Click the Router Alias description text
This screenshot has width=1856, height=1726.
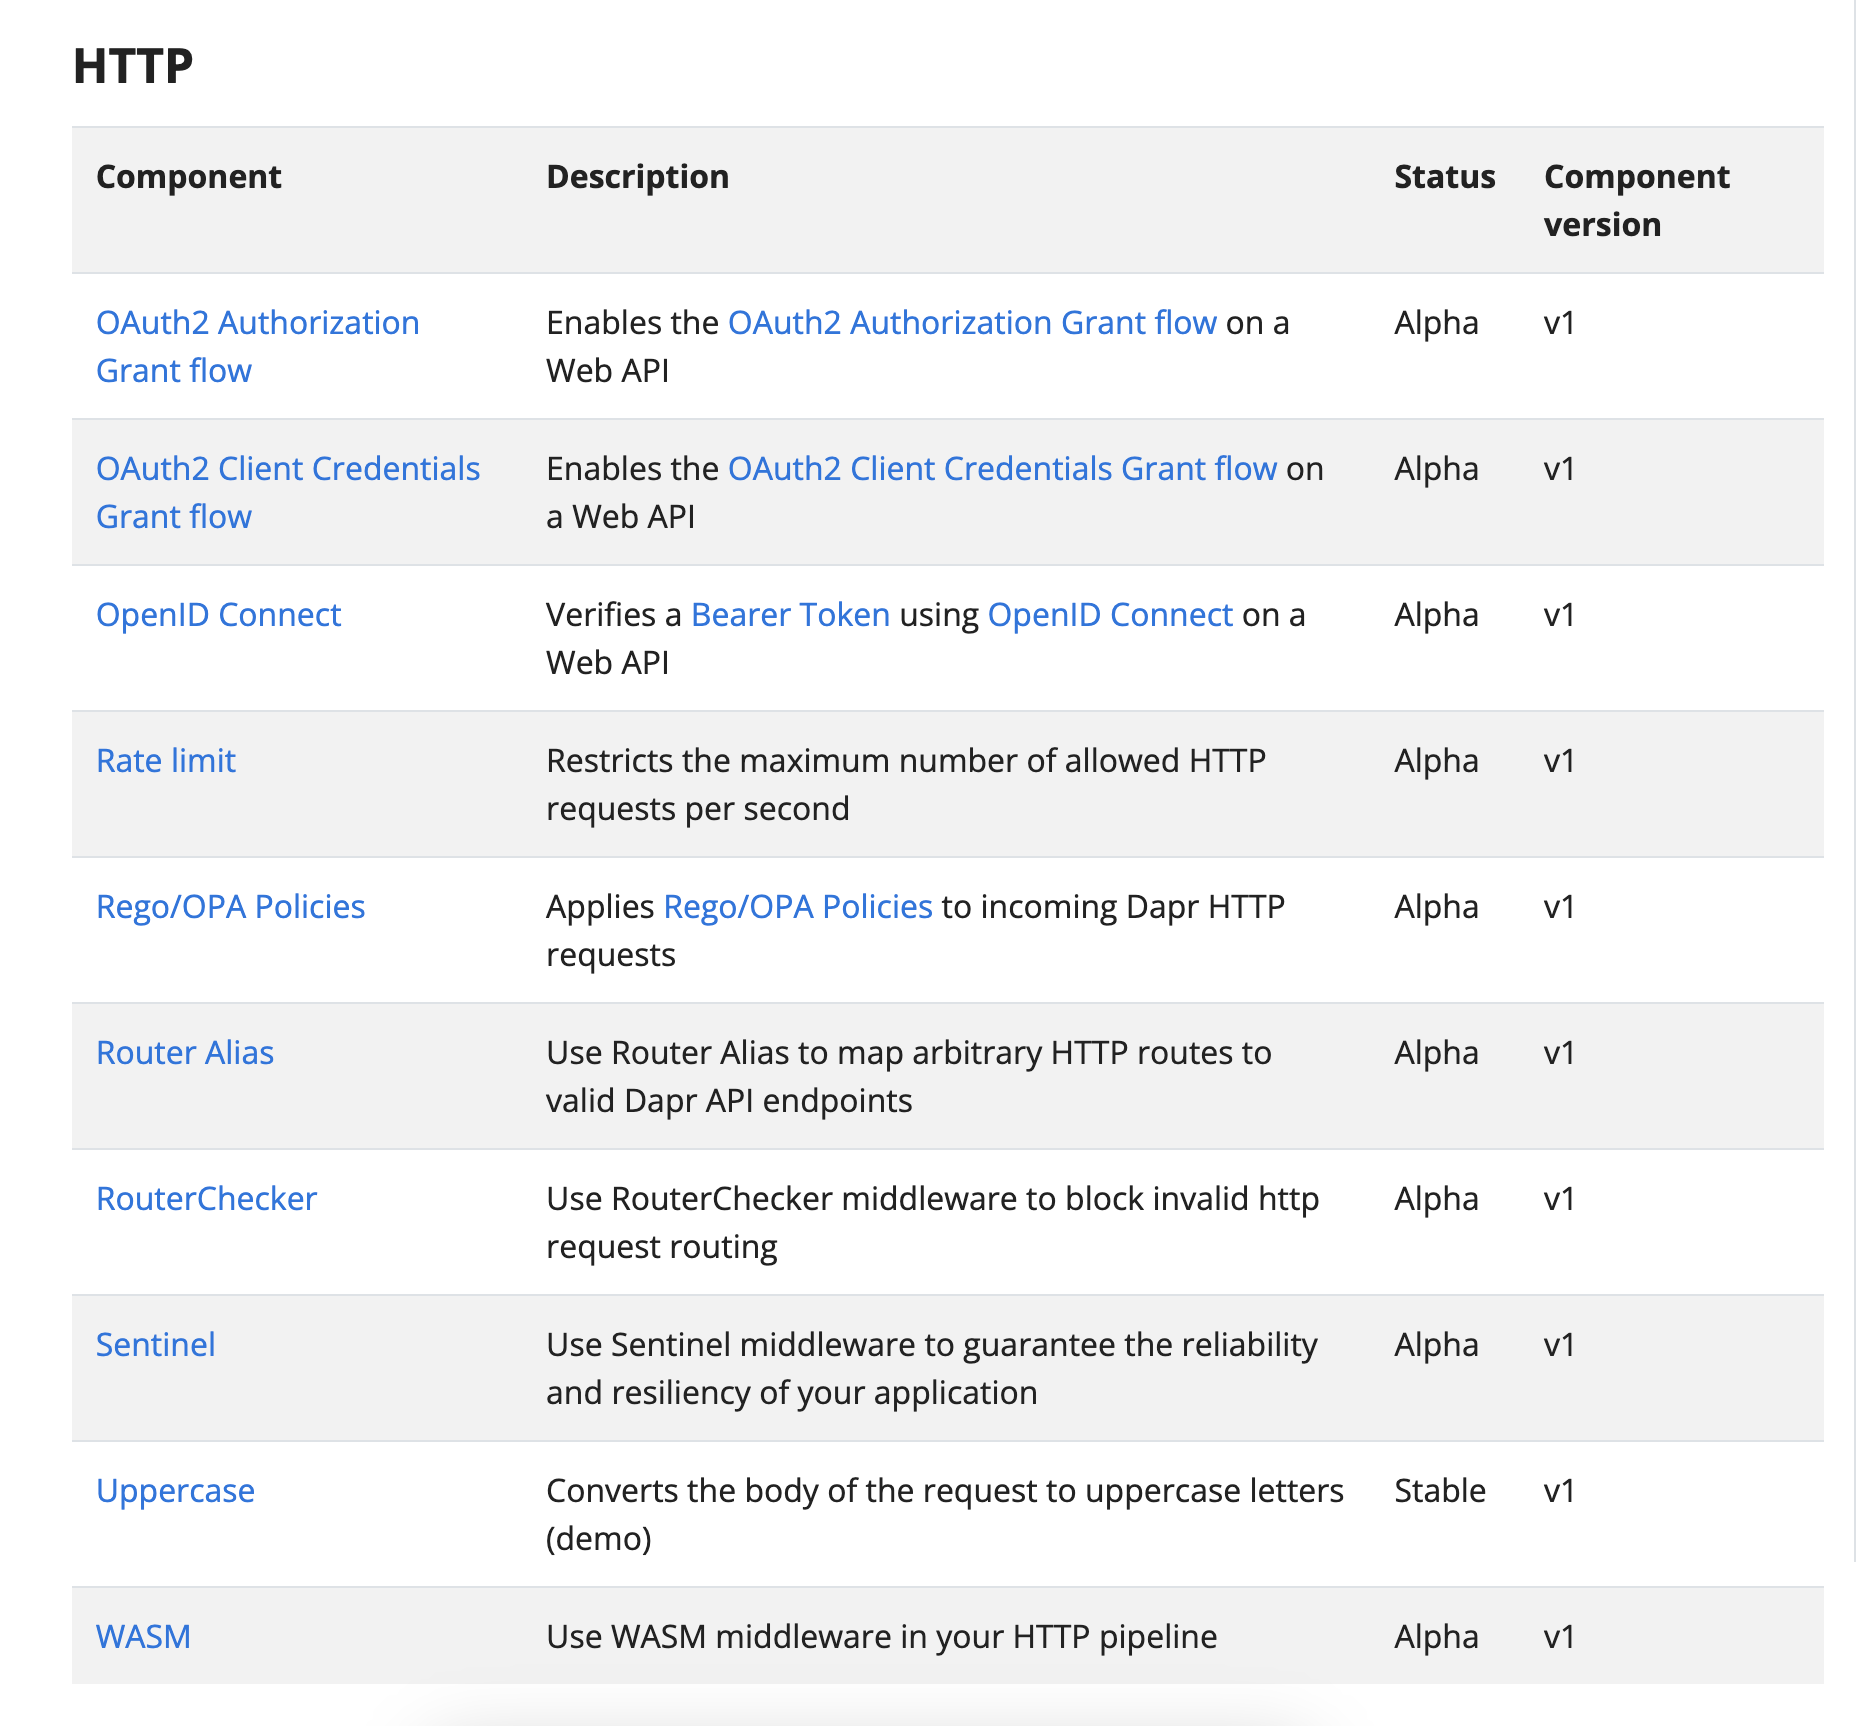pos(909,1076)
